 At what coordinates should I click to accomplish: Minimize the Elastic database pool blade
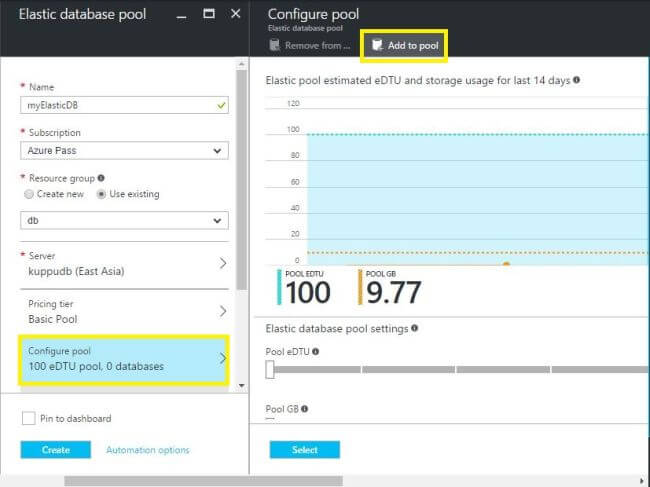pyautogui.click(x=181, y=15)
